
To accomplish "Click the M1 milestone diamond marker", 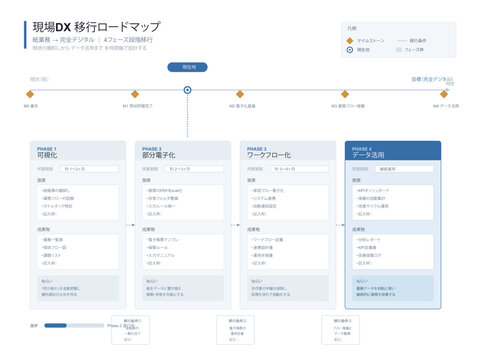I will pos(135,94).
